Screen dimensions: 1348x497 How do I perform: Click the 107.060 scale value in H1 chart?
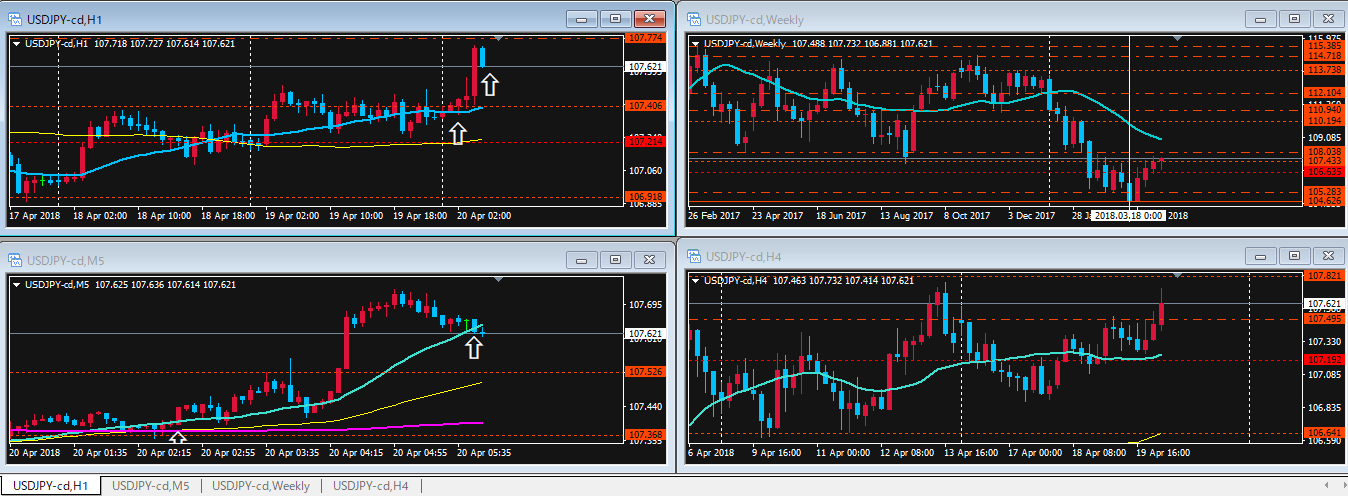(x=645, y=170)
